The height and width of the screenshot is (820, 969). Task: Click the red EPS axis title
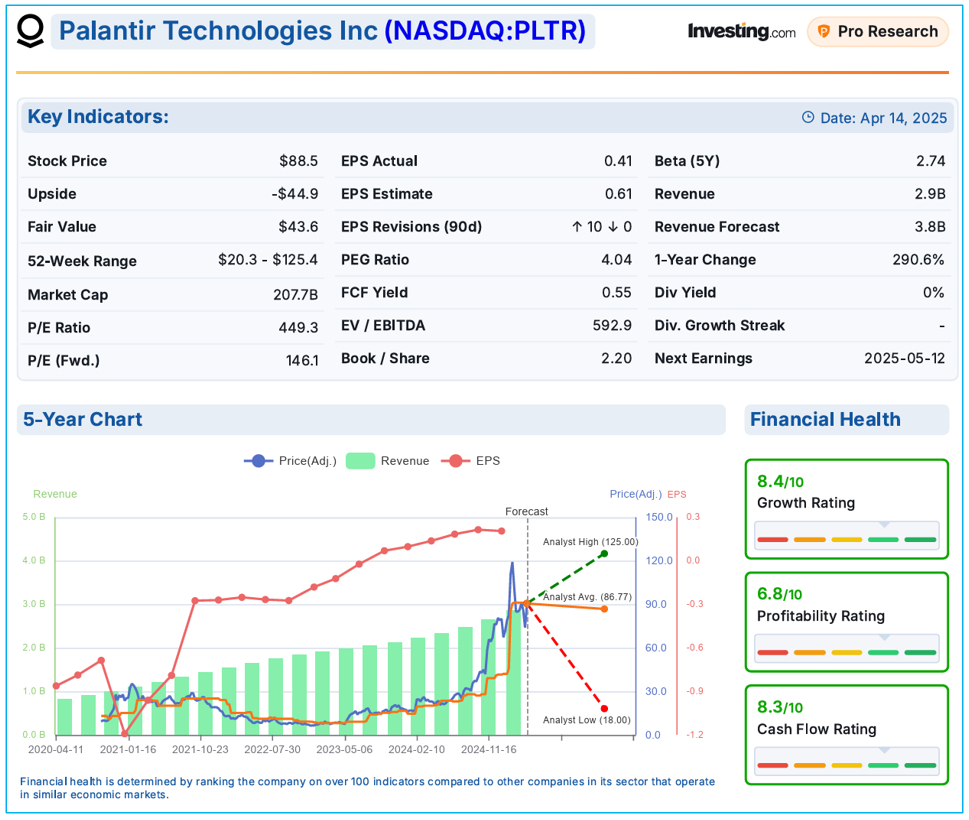(x=677, y=494)
